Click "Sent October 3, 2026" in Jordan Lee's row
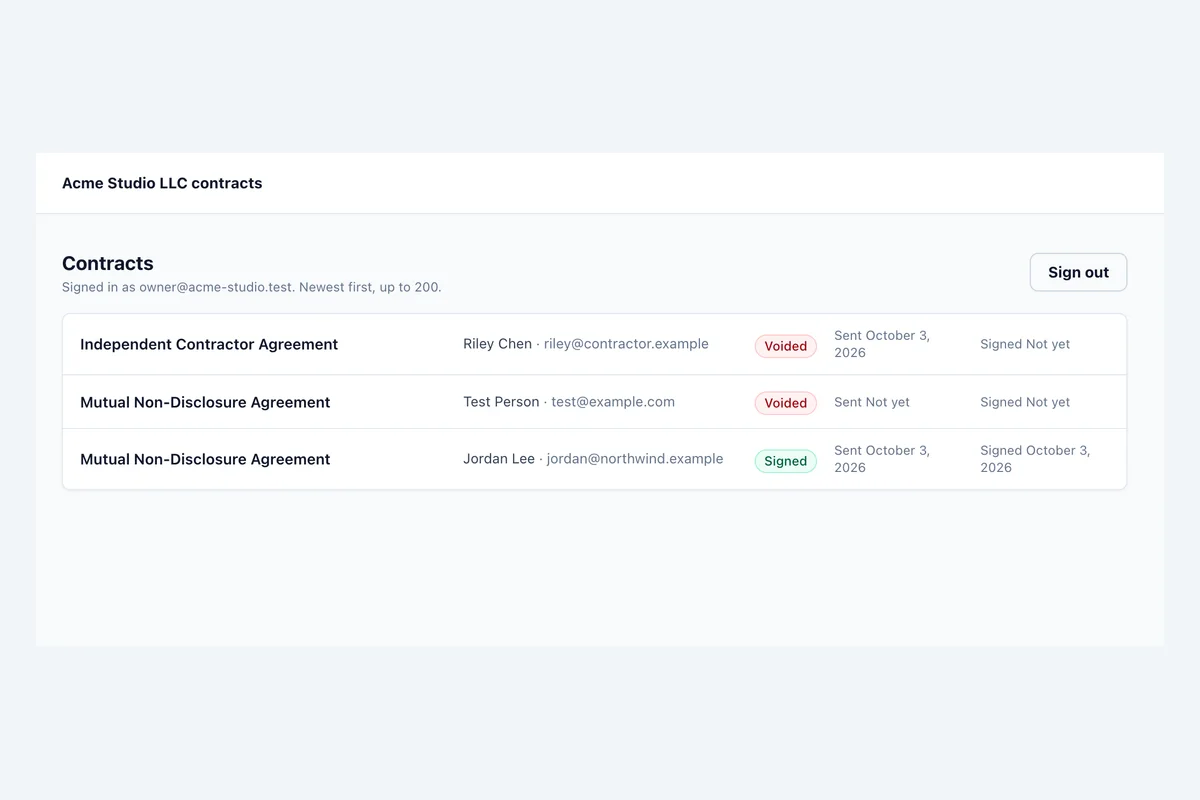This screenshot has height=800, width=1200. [x=884, y=459]
